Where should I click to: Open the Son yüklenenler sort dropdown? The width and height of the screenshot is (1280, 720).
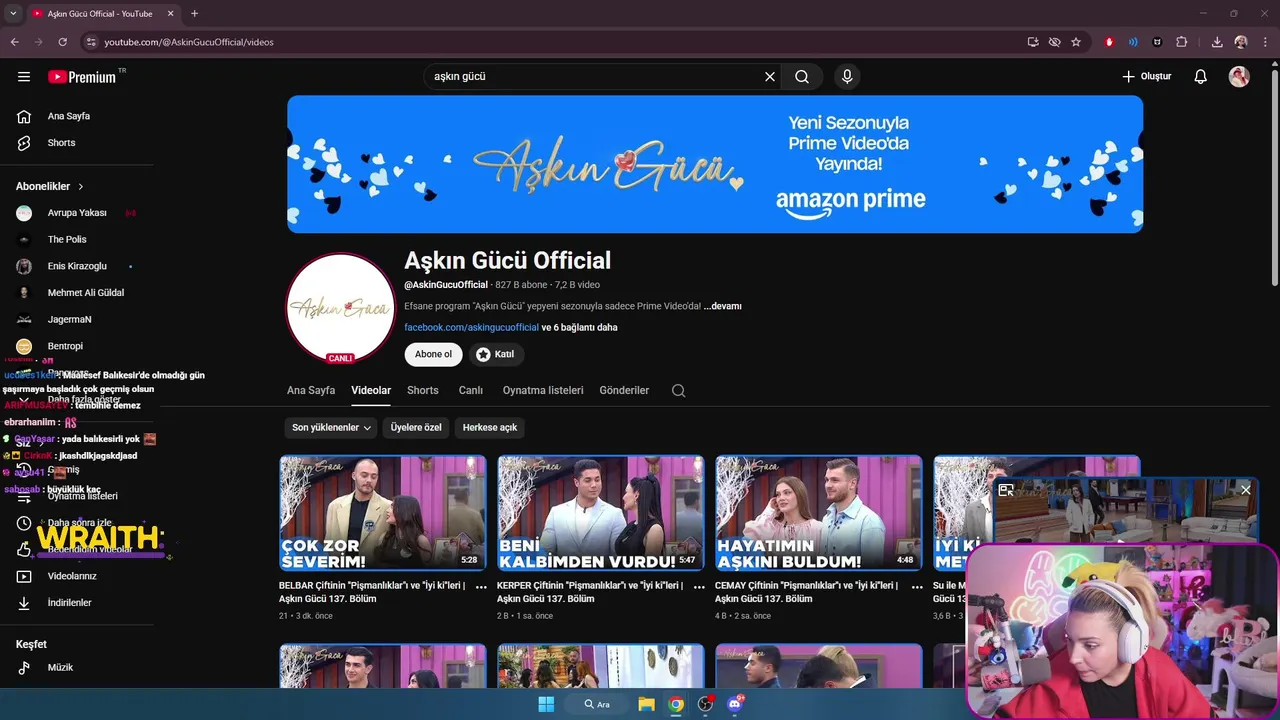tap(332, 428)
